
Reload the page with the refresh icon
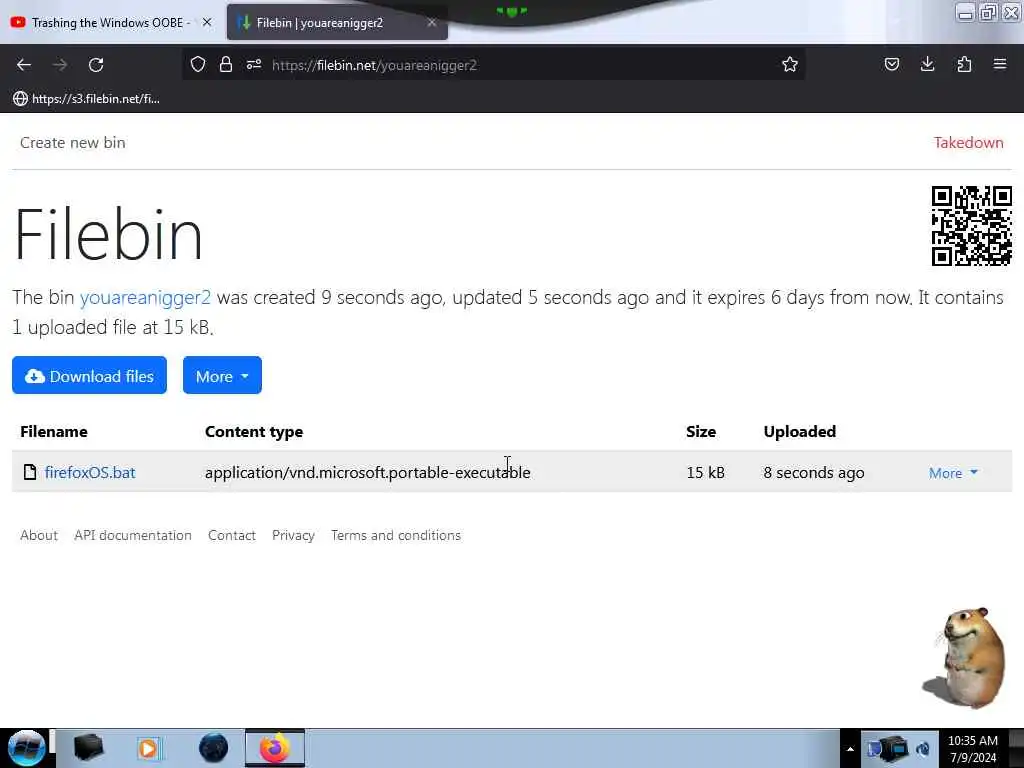(96, 65)
